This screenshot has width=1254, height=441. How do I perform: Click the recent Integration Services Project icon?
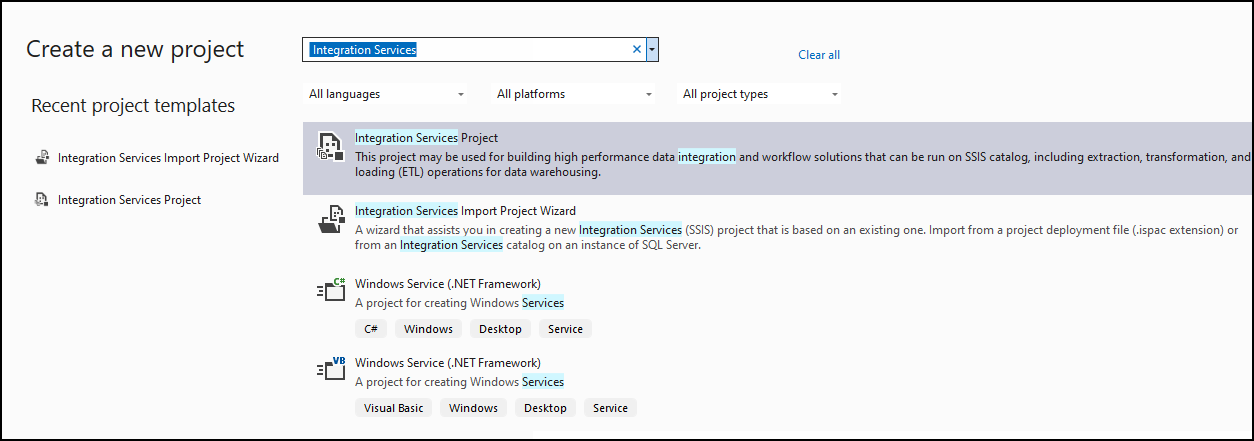click(x=42, y=200)
